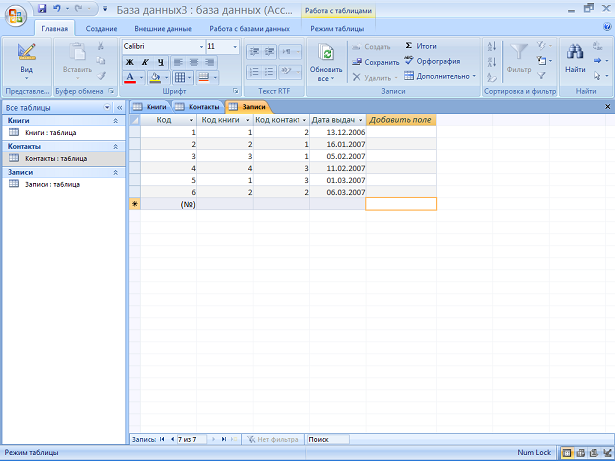Save with the quick access floppy icon
Screen dimensions: 615x461
coord(42,9)
